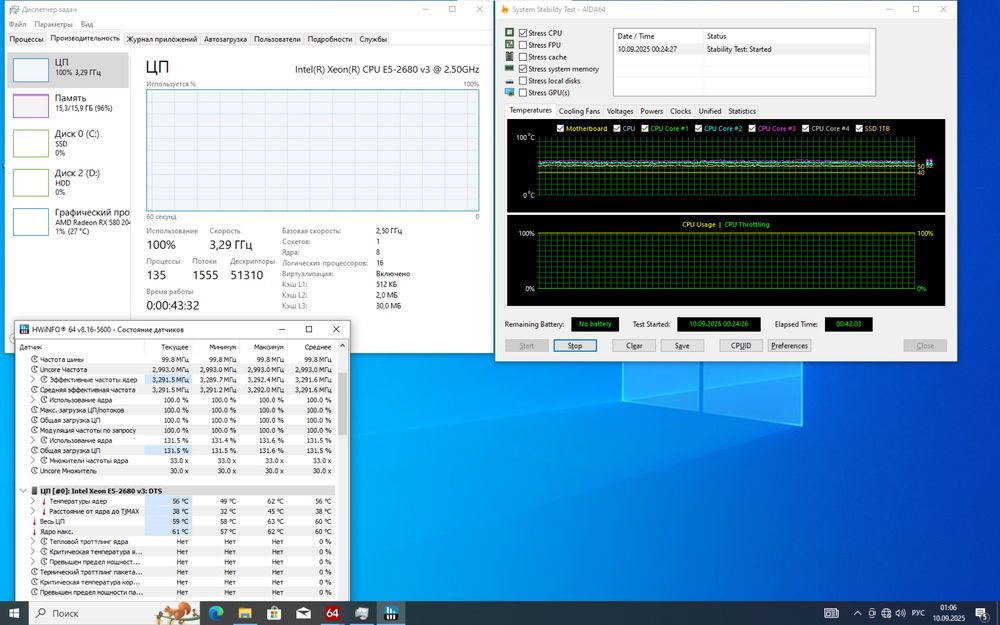This screenshot has height=625, width=1000.
Task: Open the Параметры menu in Task Manager
Action: click(x=54, y=24)
